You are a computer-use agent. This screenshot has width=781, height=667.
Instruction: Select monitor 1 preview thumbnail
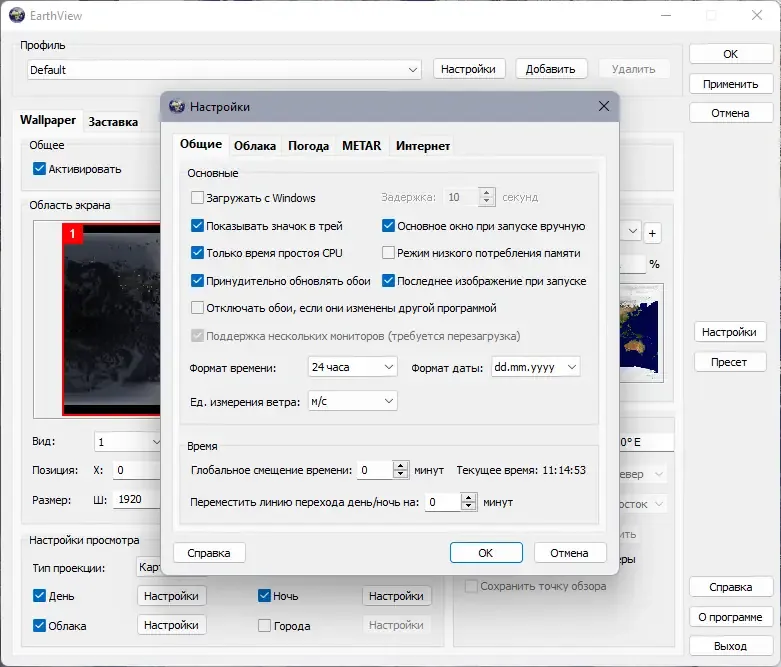[112, 319]
